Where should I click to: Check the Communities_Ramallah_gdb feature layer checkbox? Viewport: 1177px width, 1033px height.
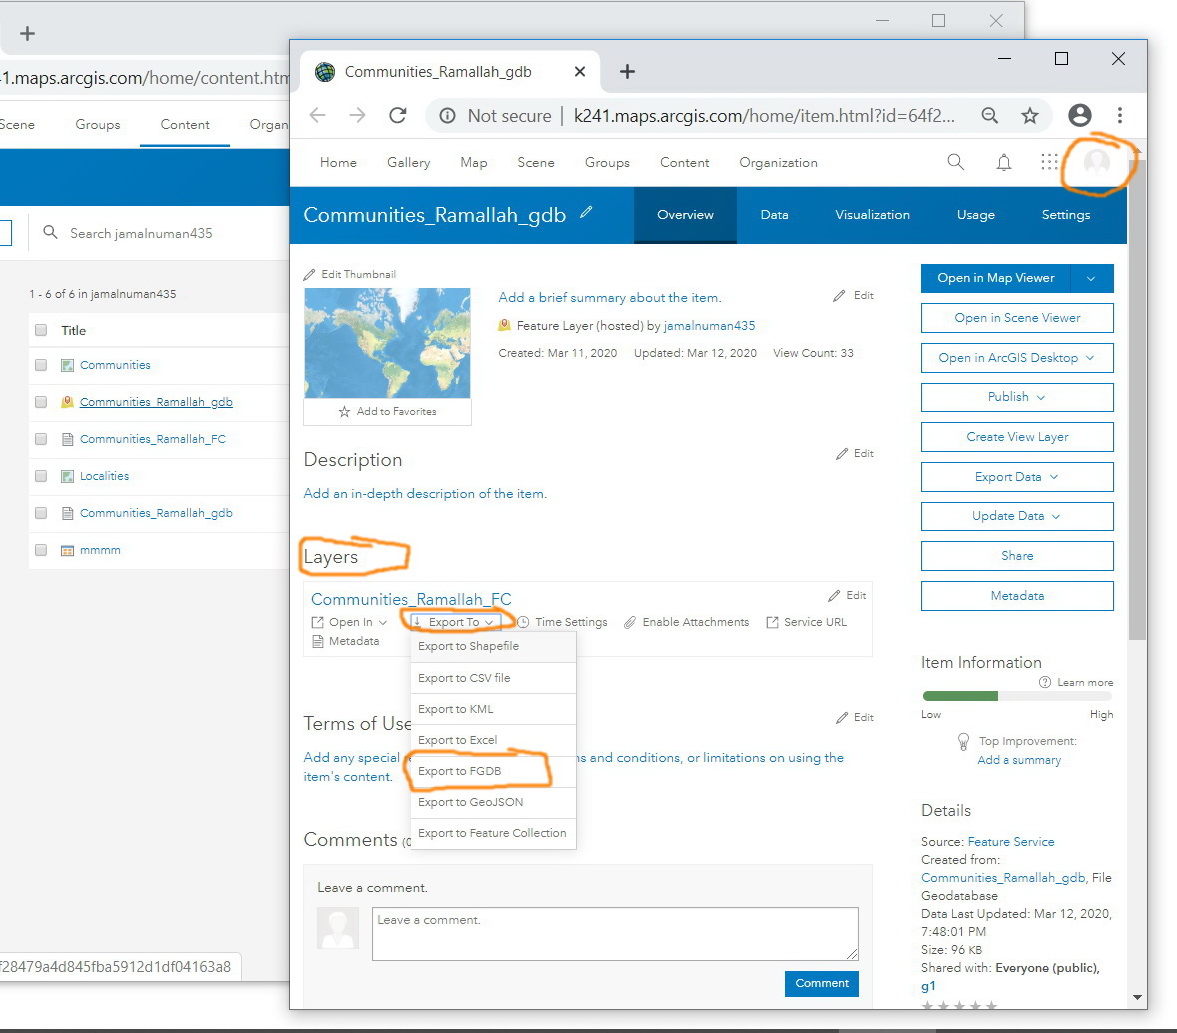pyautogui.click(x=41, y=402)
